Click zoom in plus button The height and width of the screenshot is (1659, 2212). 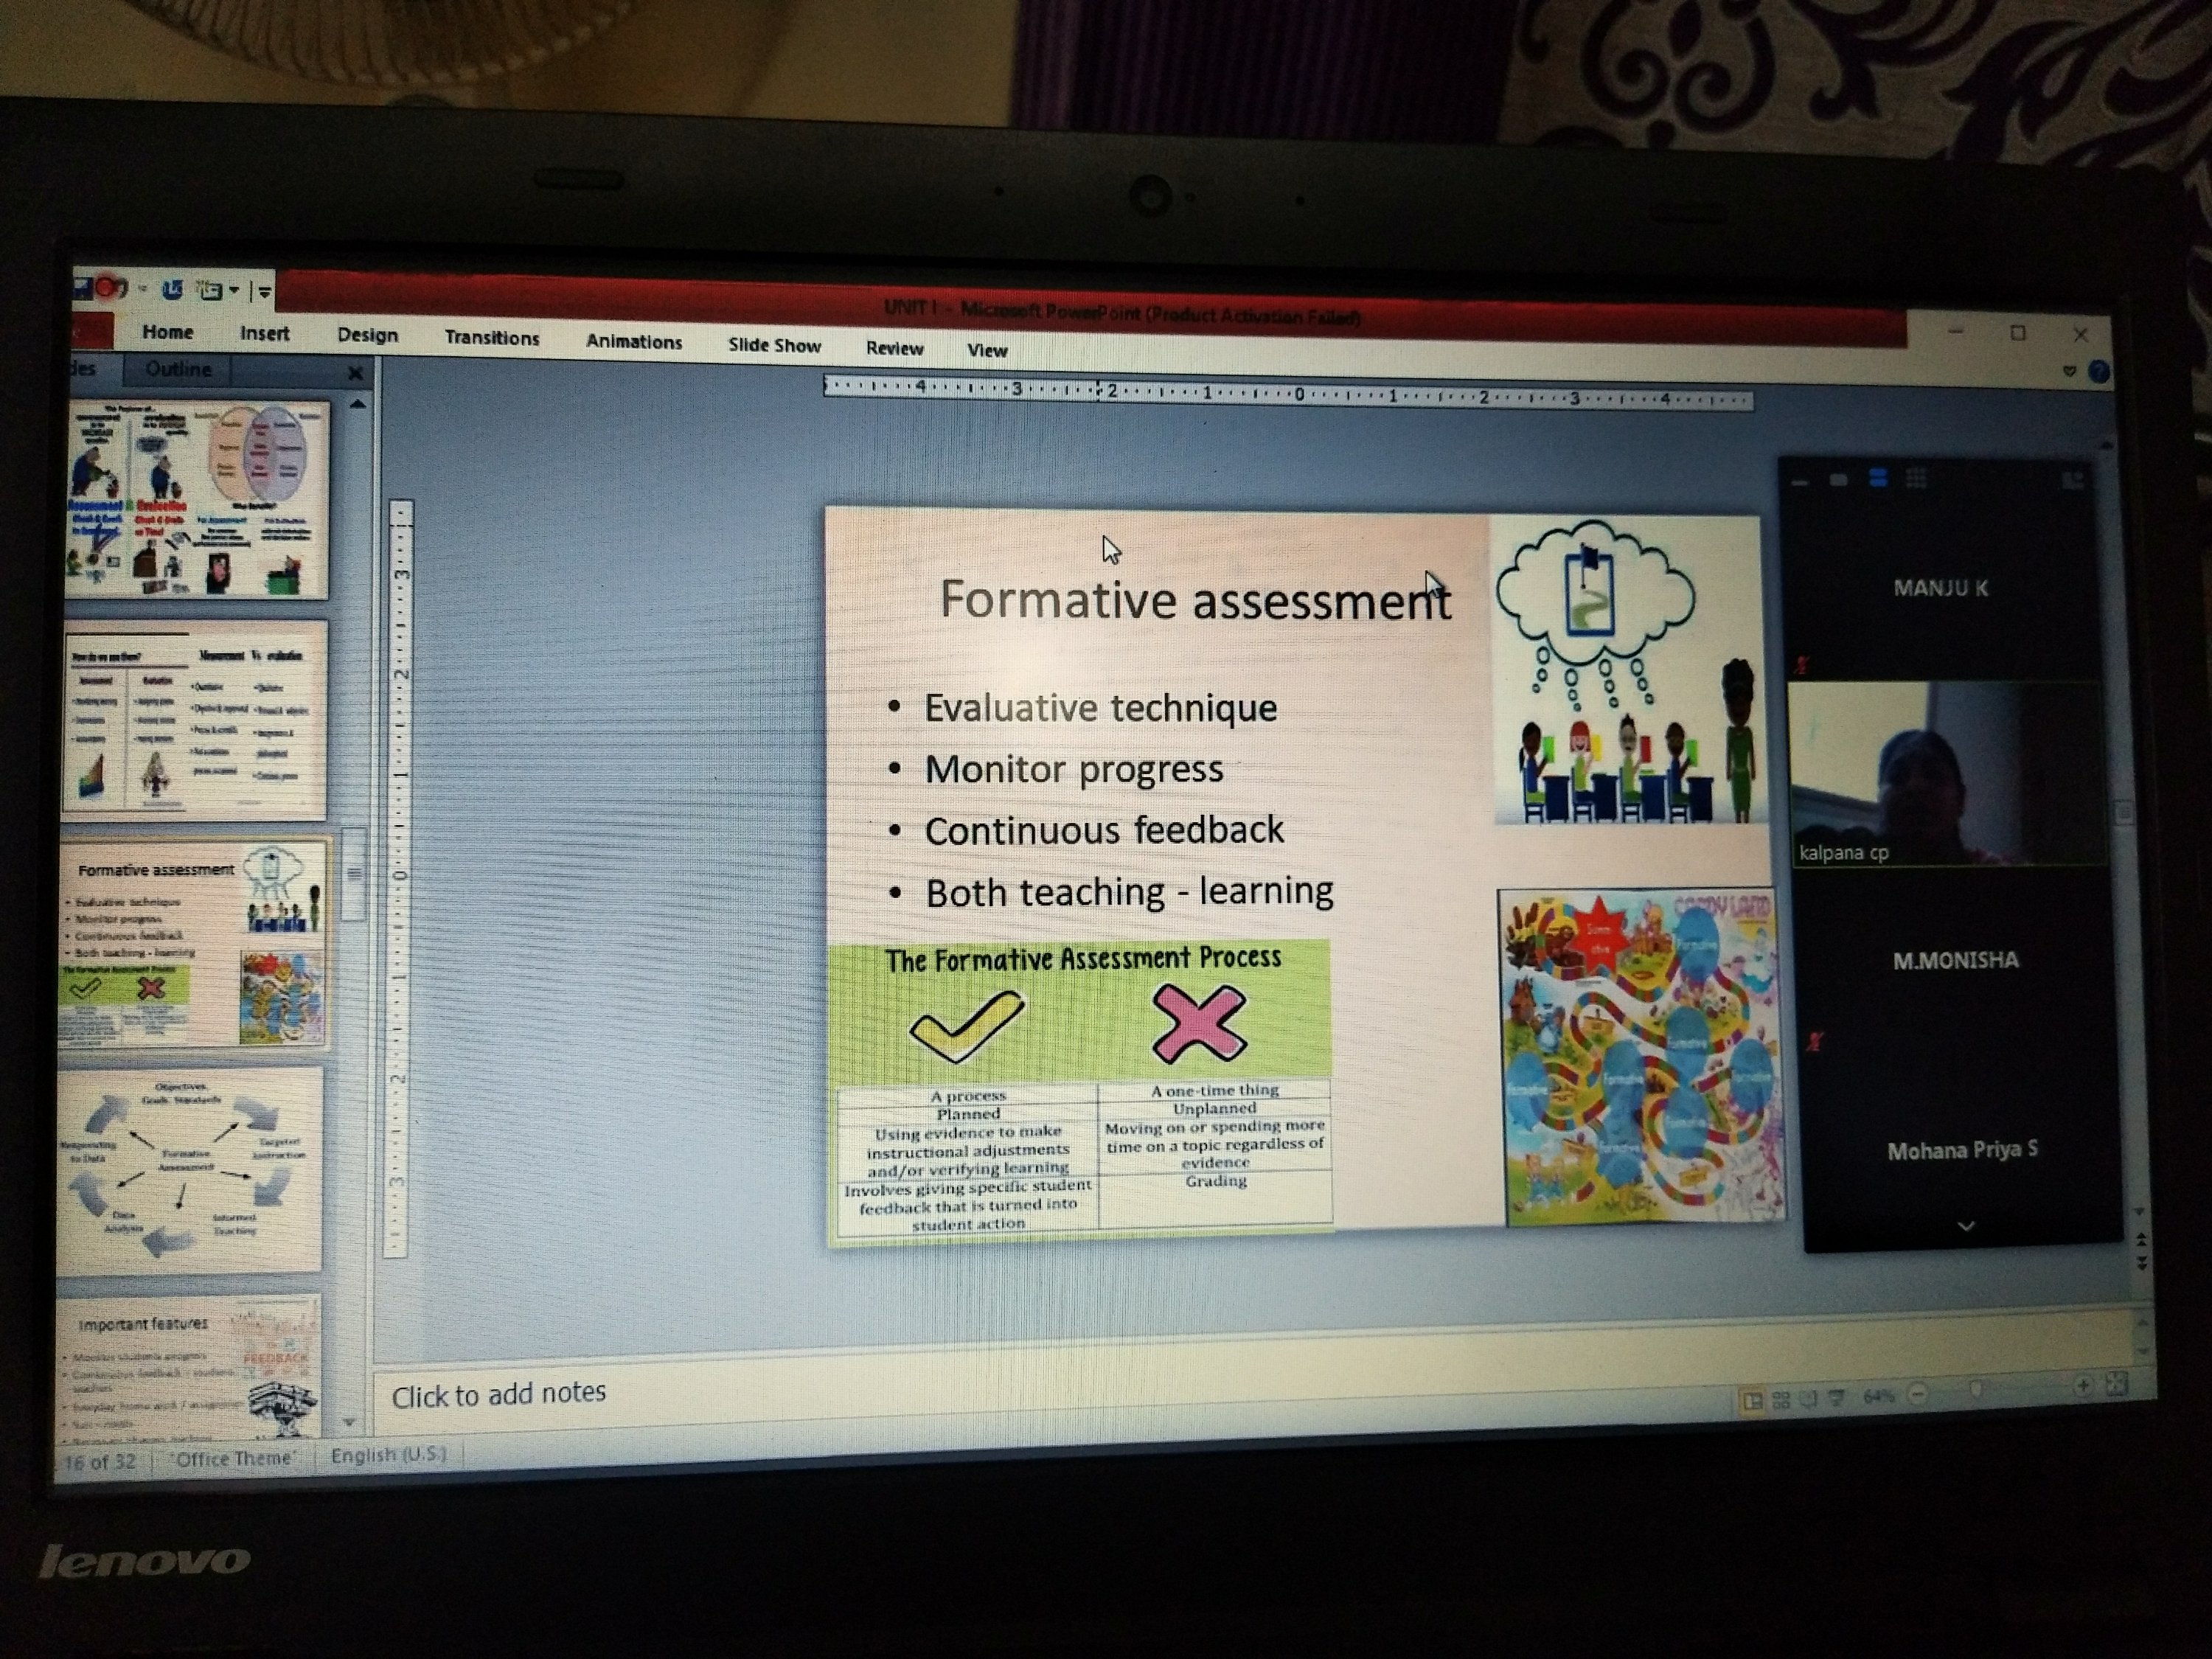pos(2083,1386)
